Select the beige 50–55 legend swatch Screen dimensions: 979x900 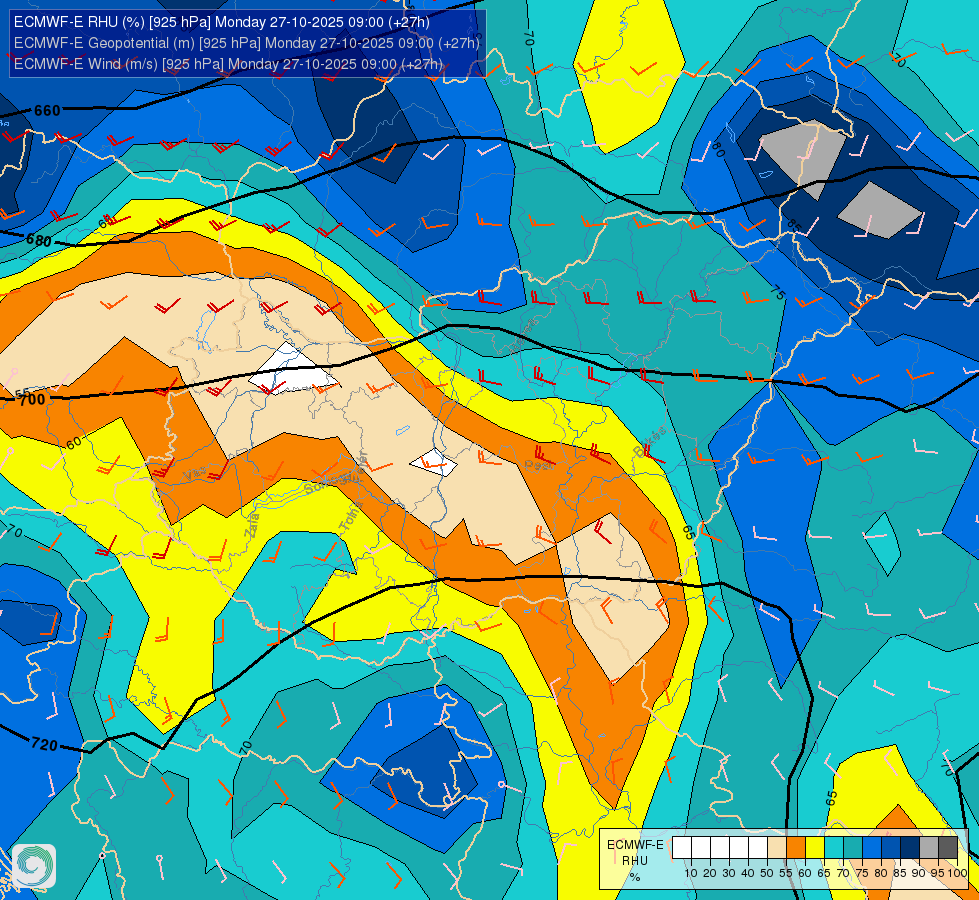[x=777, y=848]
